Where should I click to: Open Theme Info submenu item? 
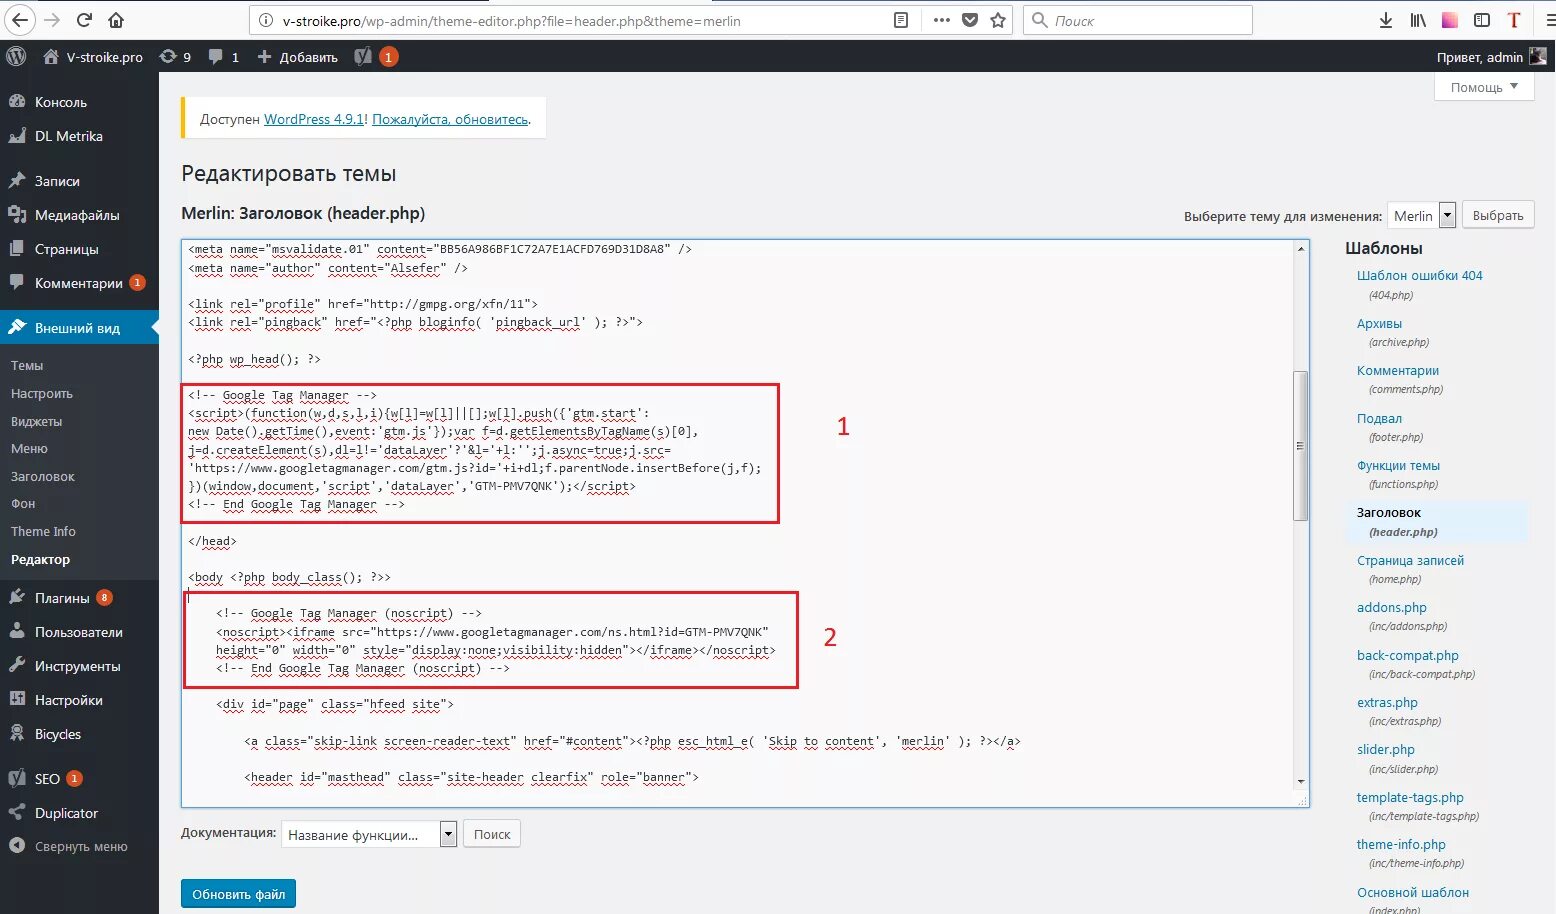coord(43,532)
